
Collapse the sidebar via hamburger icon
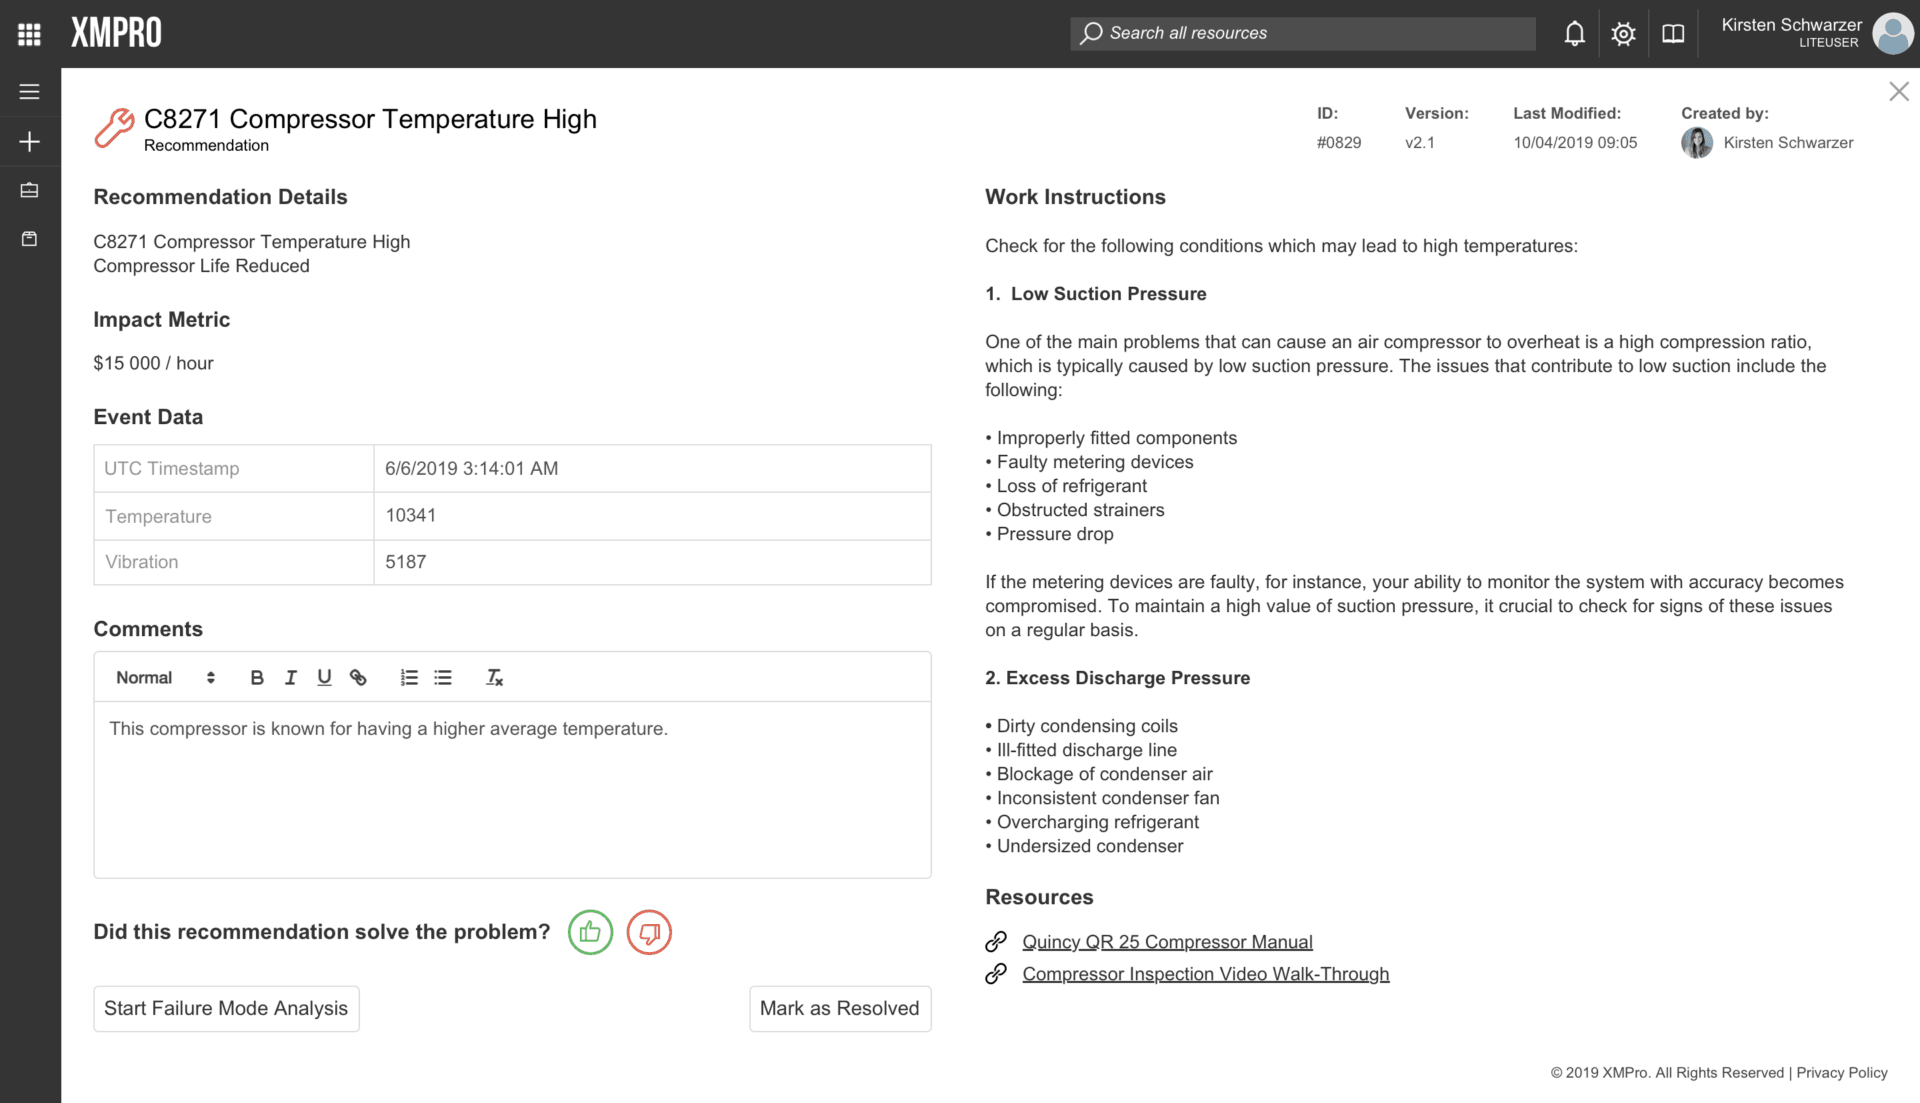[x=29, y=91]
